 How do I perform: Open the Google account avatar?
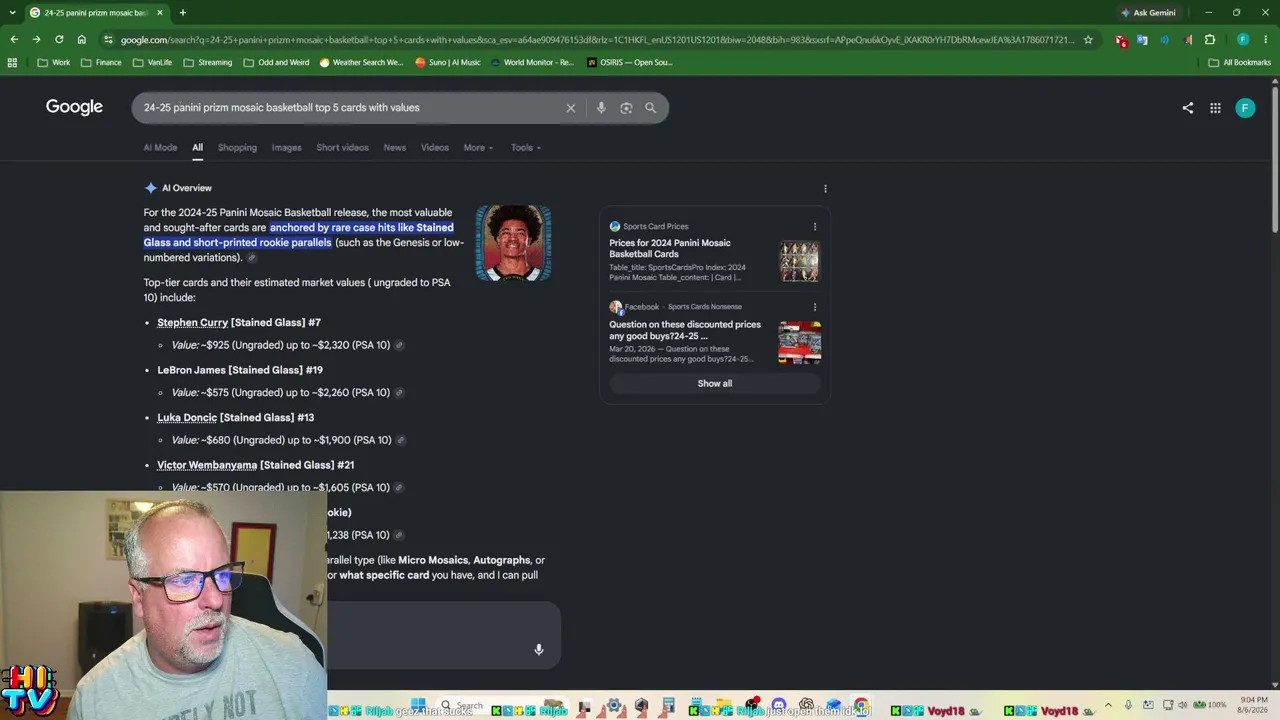[x=1245, y=108]
